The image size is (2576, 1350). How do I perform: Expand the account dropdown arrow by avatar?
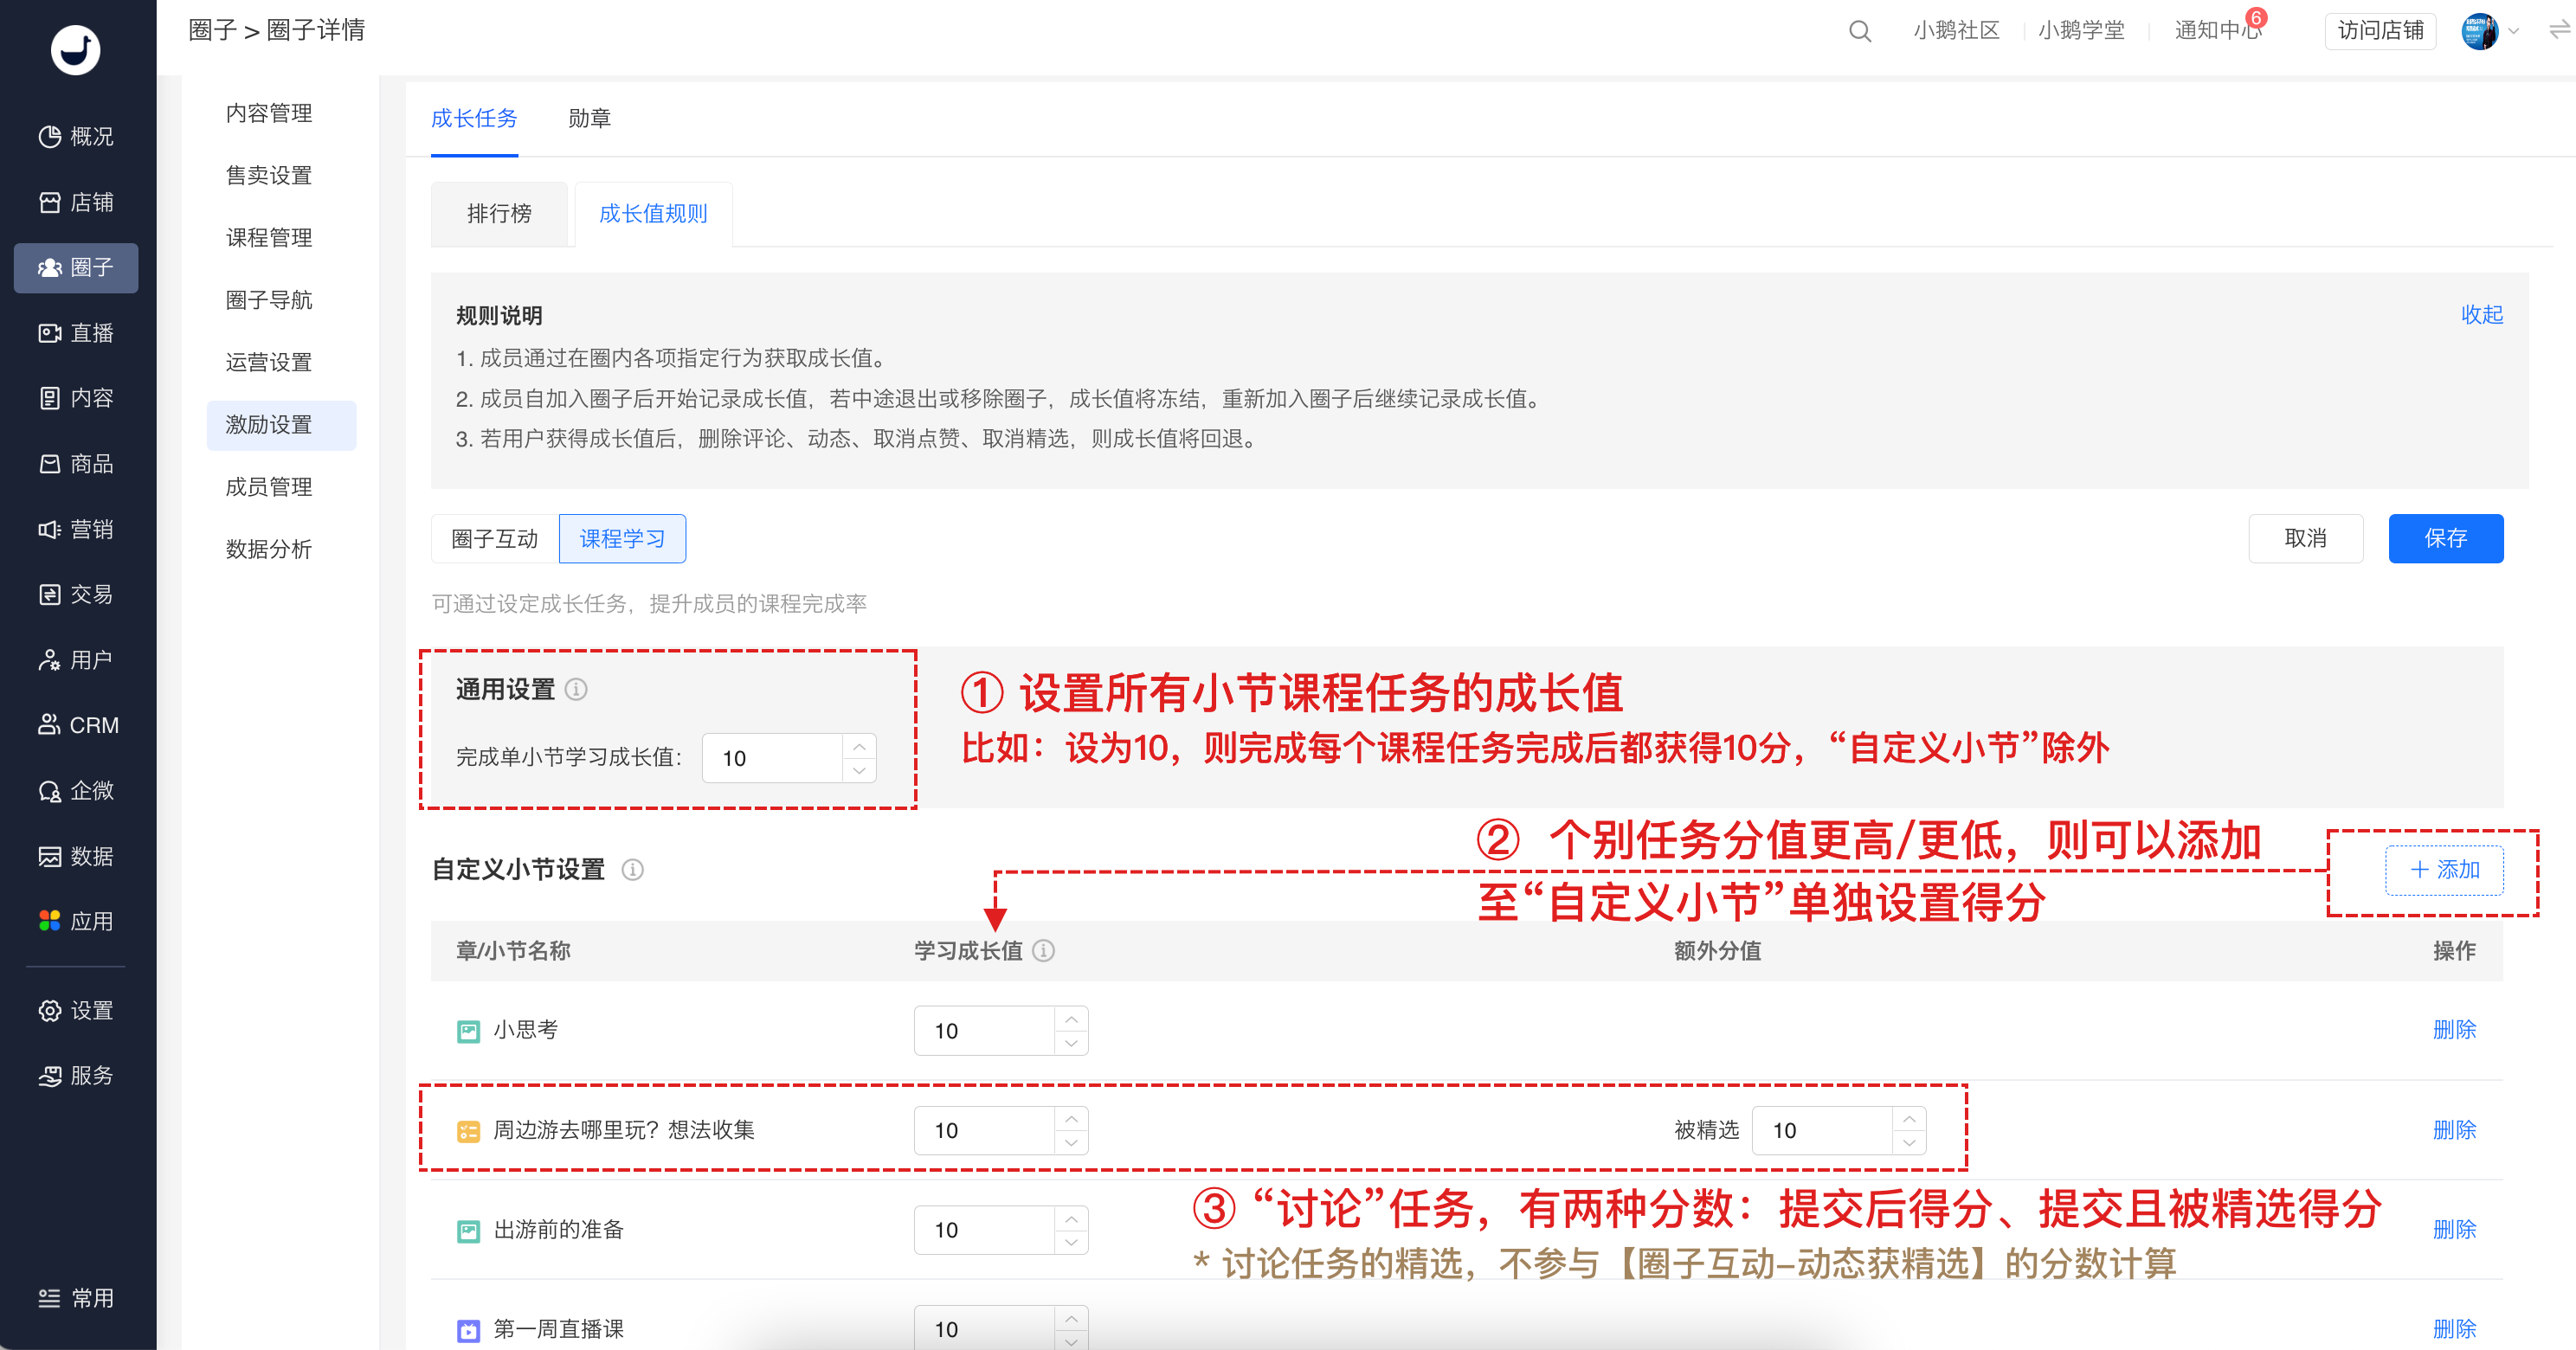[x=2513, y=31]
